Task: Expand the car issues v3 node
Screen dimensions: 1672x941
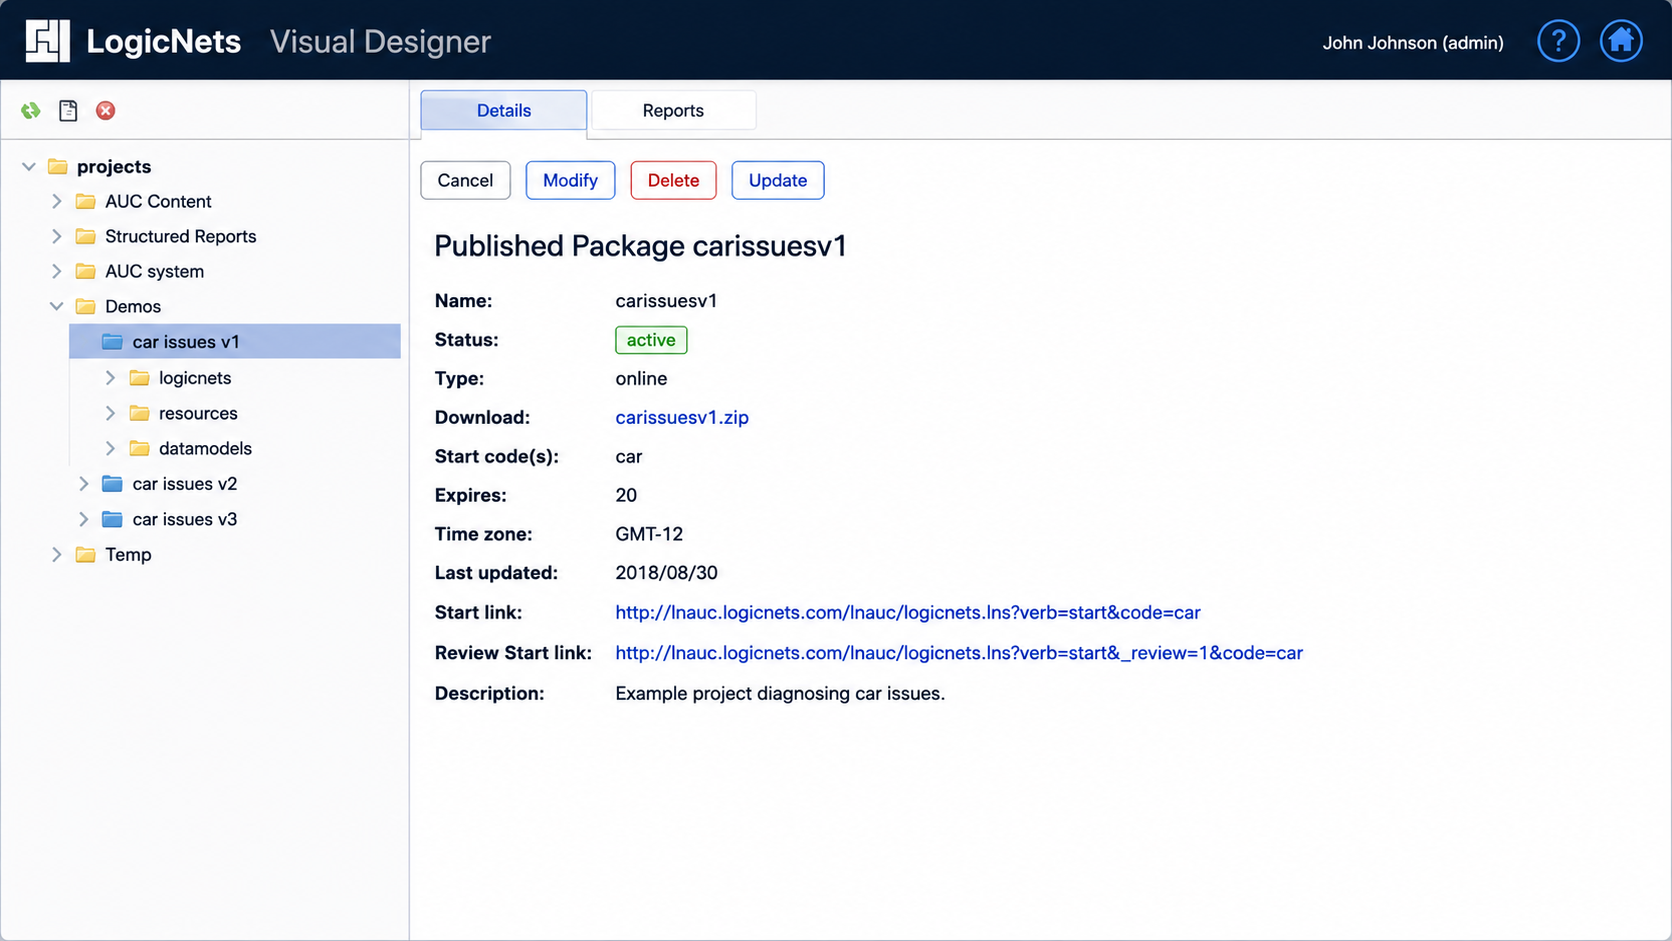Action: [84, 519]
